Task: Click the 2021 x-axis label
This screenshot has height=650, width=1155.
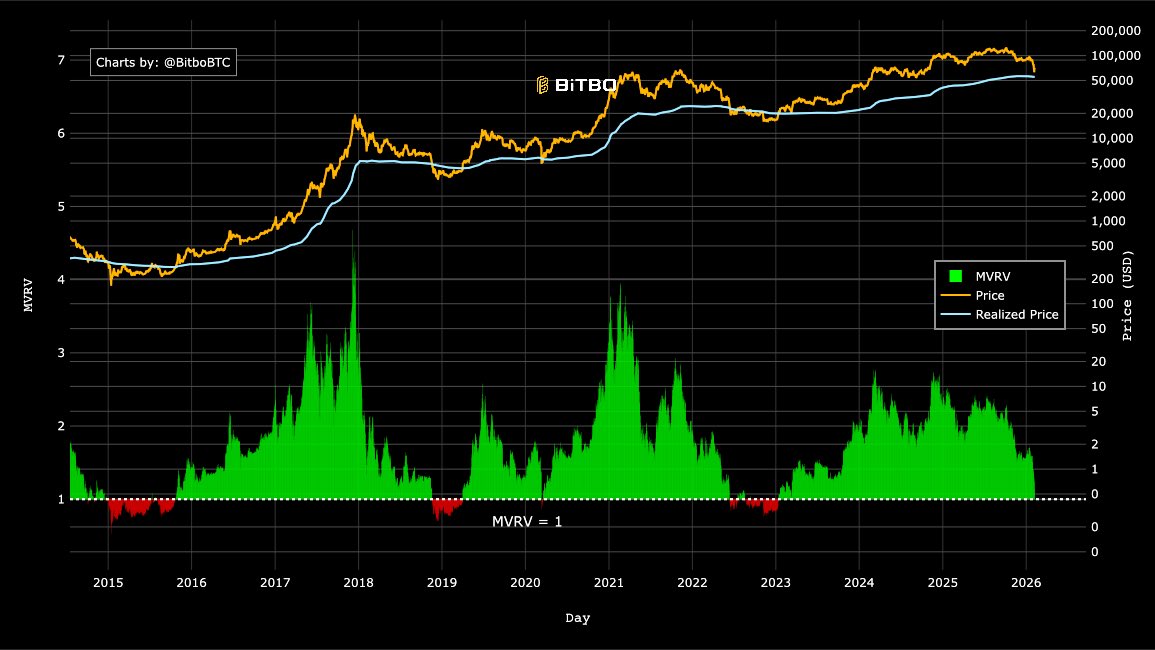Action: click(608, 583)
